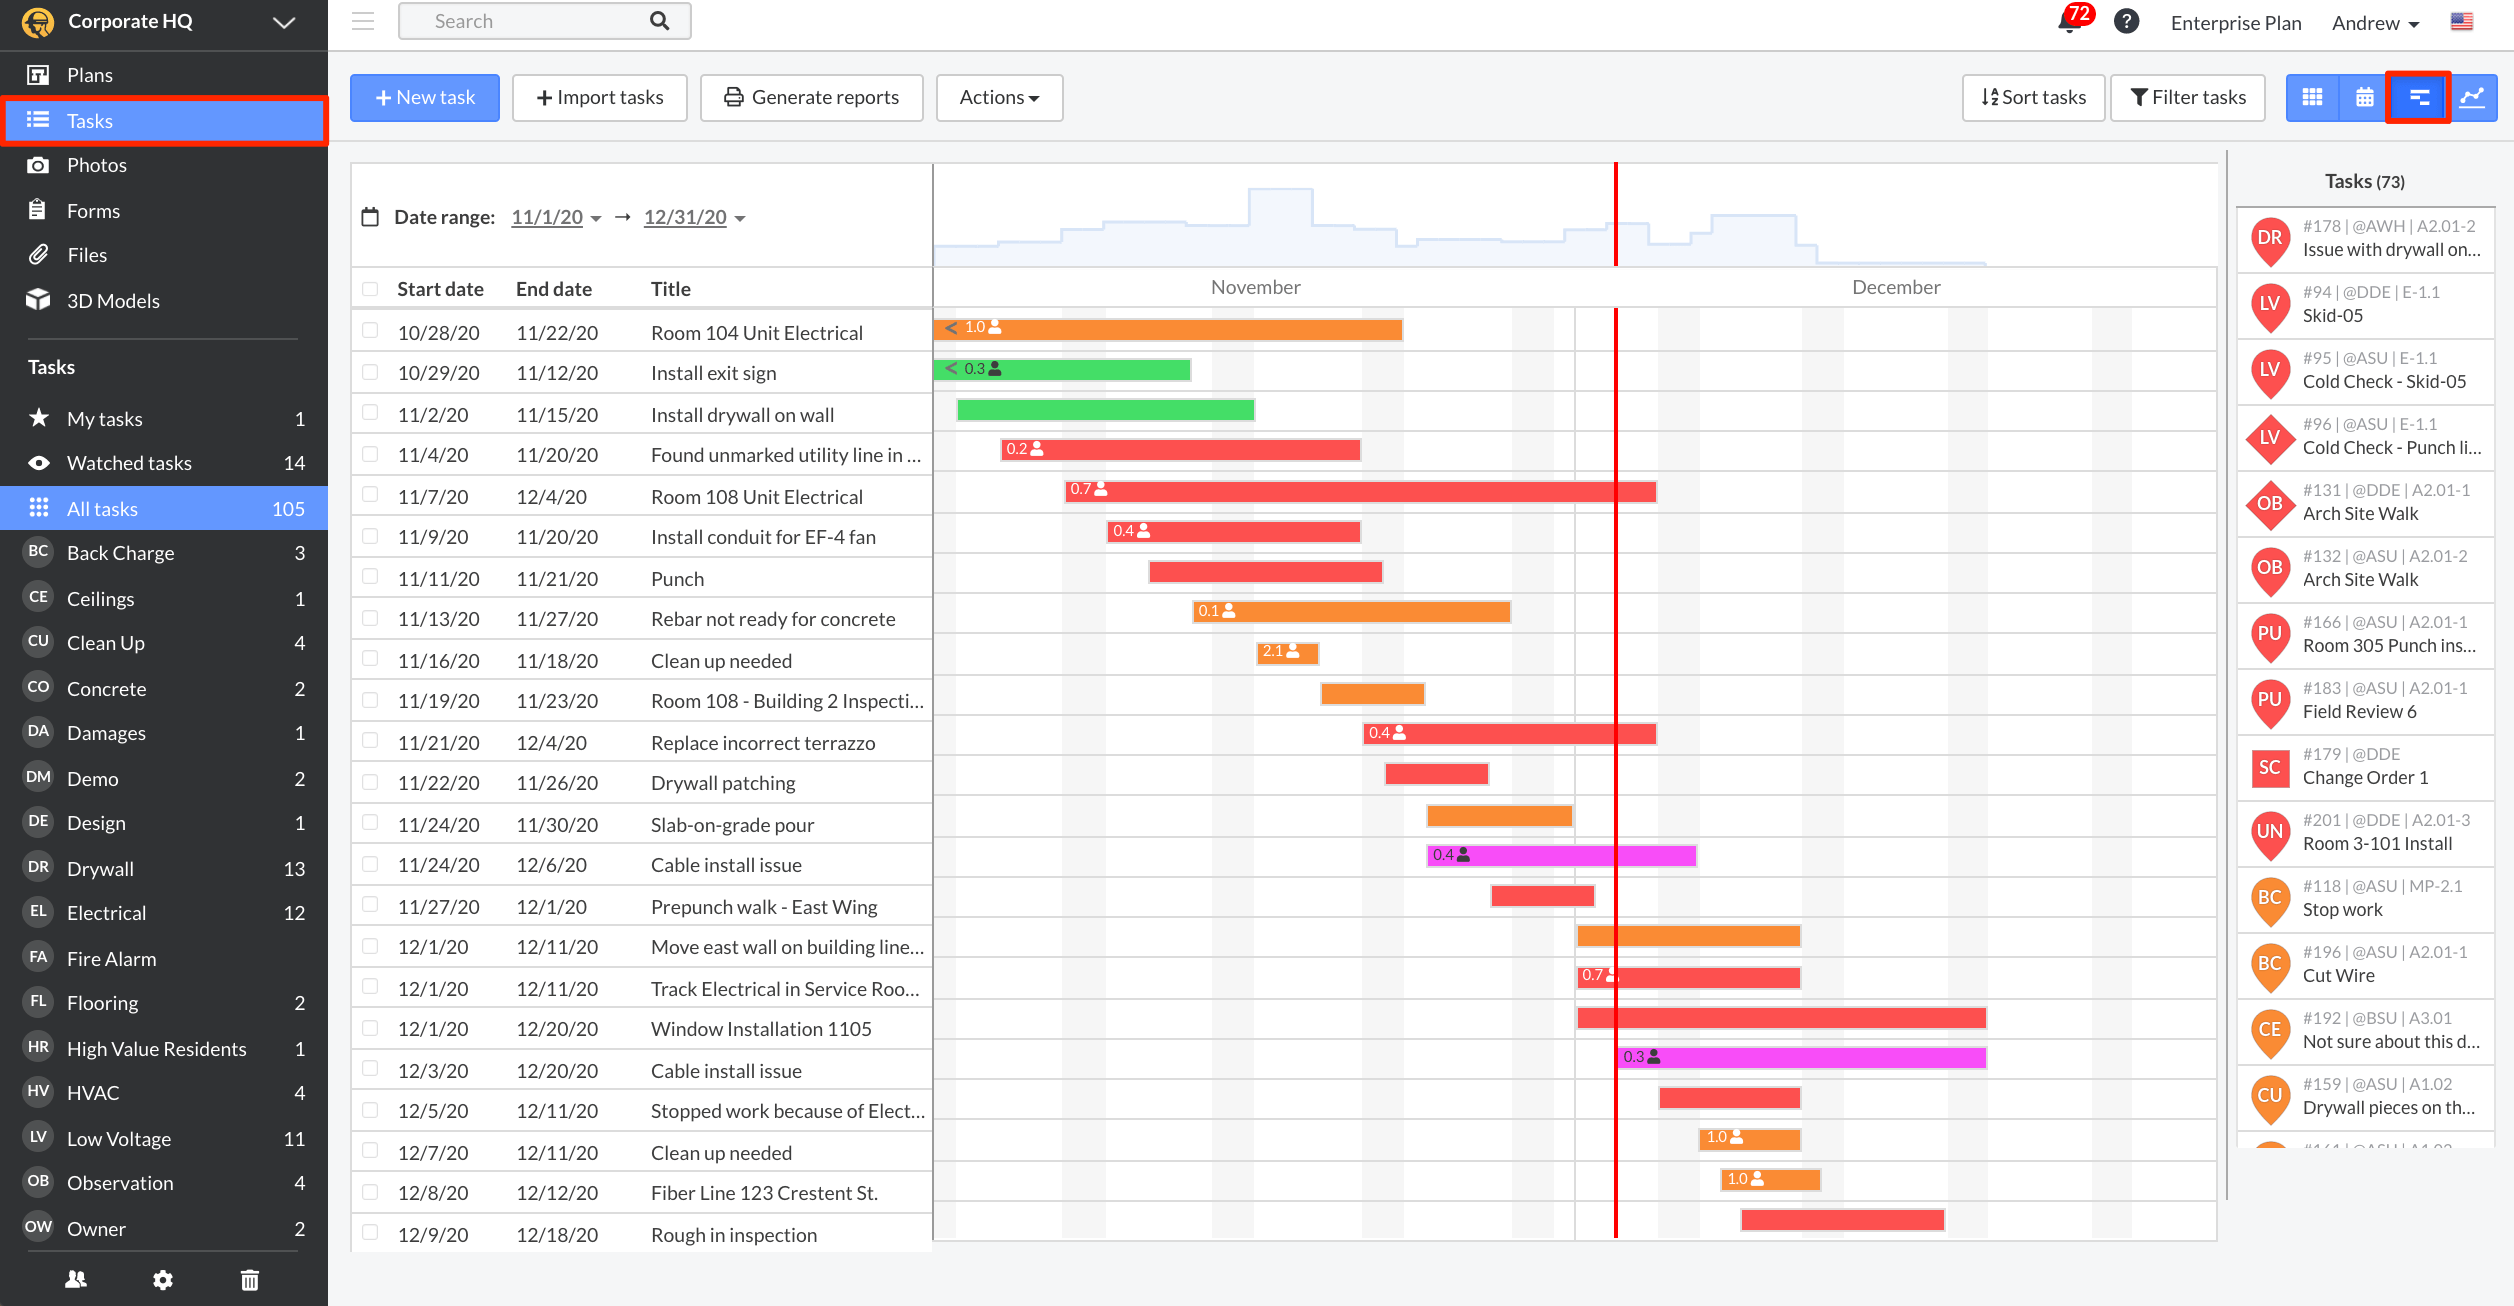Select Plans menu item in sidebar
The image size is (2514, 1306).
163,75
